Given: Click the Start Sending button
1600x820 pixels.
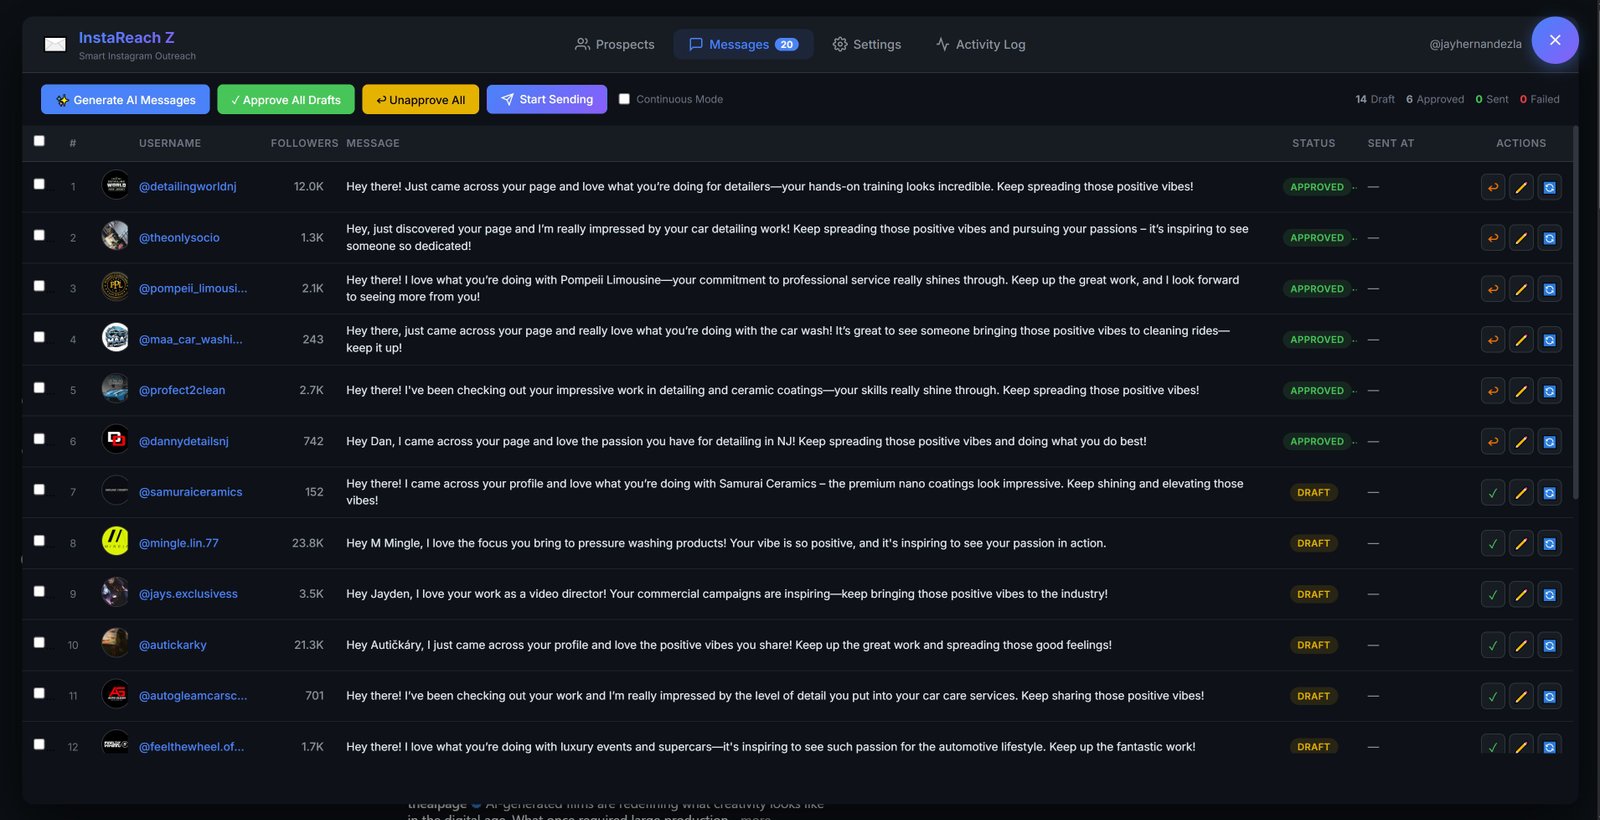Looking at the screenshot, I should pos(546,99).
